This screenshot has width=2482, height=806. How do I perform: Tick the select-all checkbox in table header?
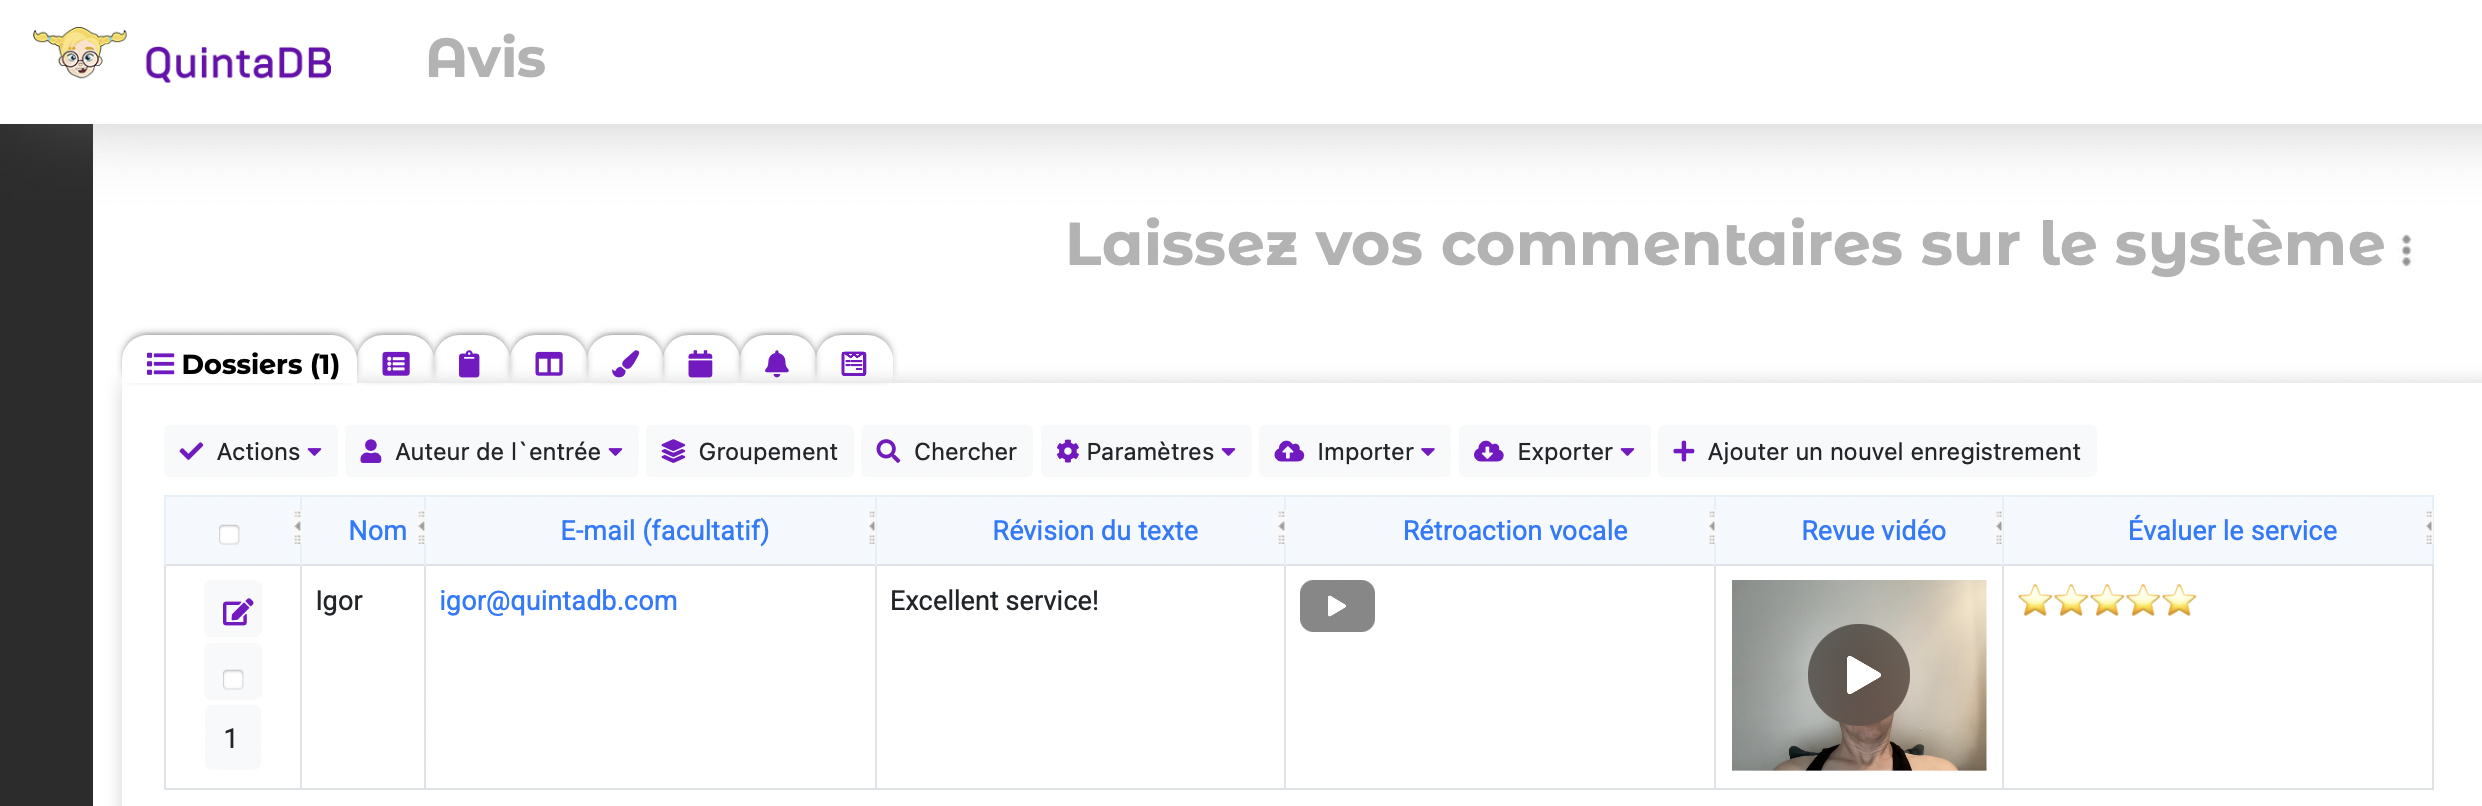(x=229, y=534)
